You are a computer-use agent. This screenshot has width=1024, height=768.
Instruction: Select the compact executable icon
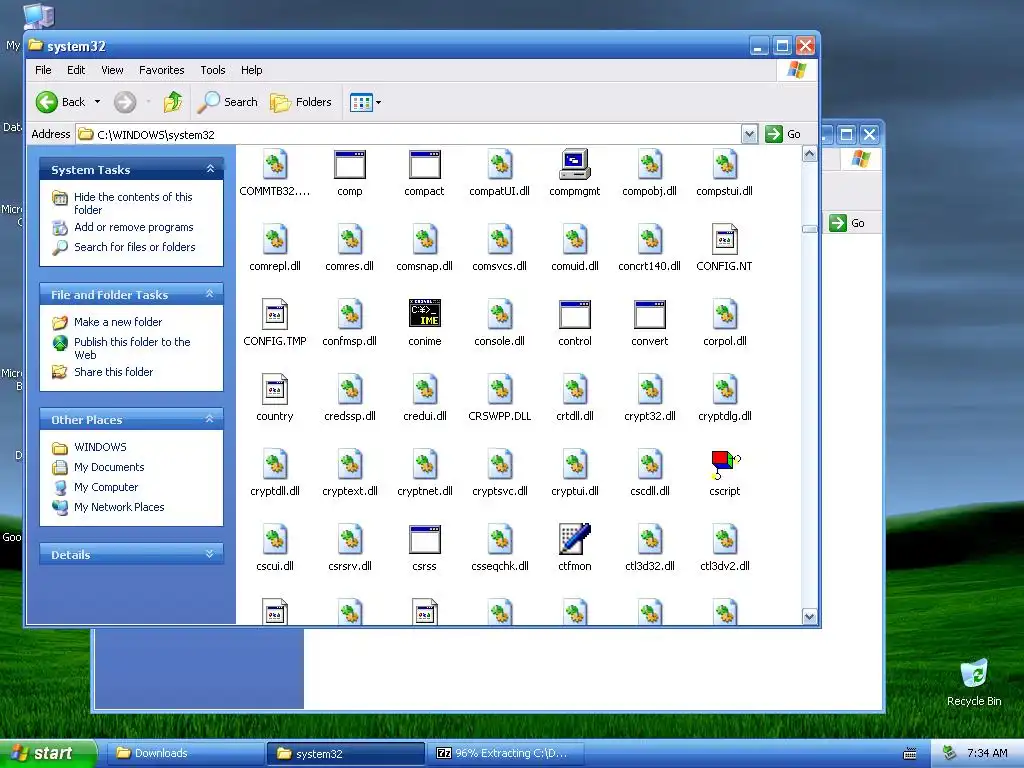(424, 165)
